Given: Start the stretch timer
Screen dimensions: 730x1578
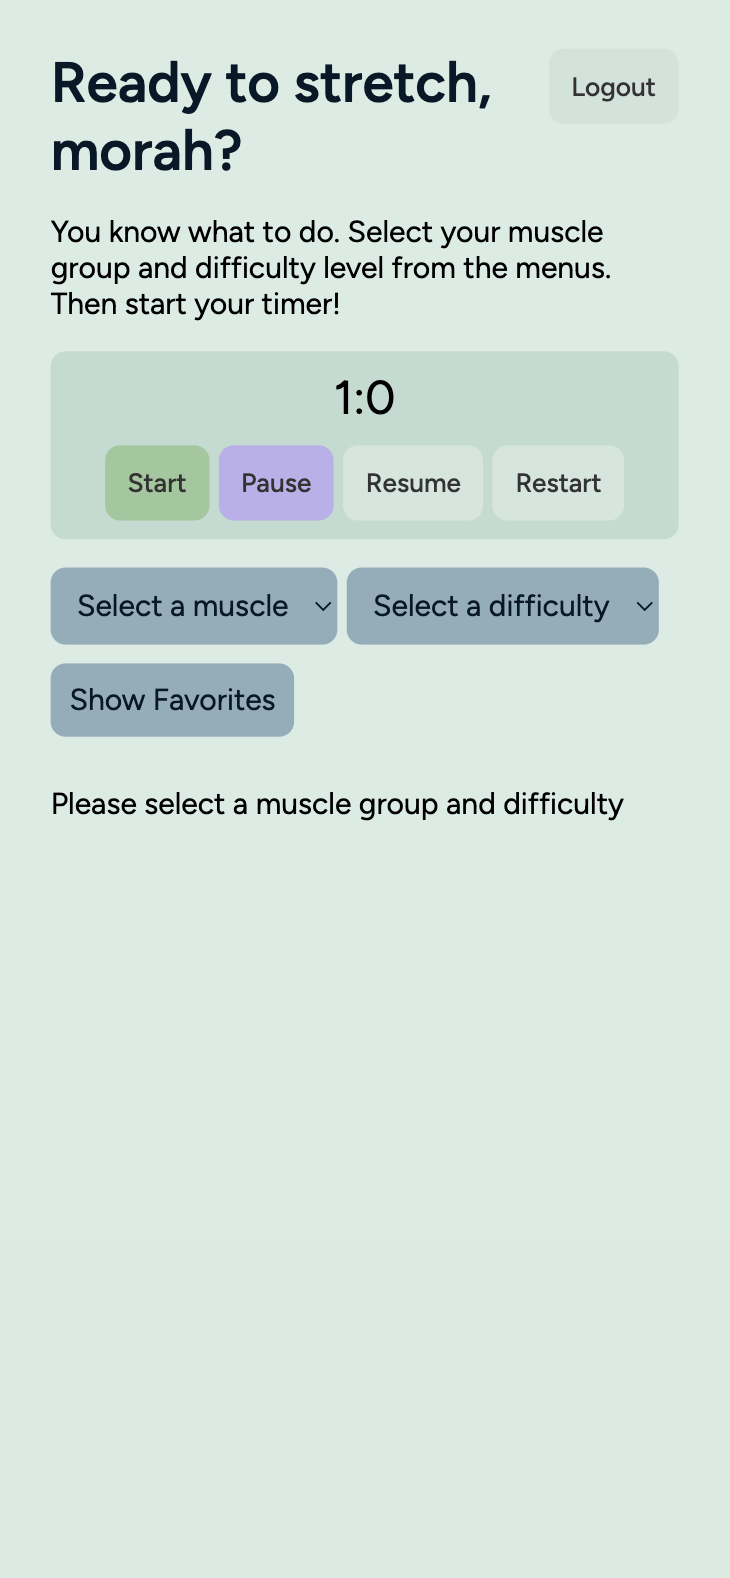Looking at the screenshot, I should point(157,483).
